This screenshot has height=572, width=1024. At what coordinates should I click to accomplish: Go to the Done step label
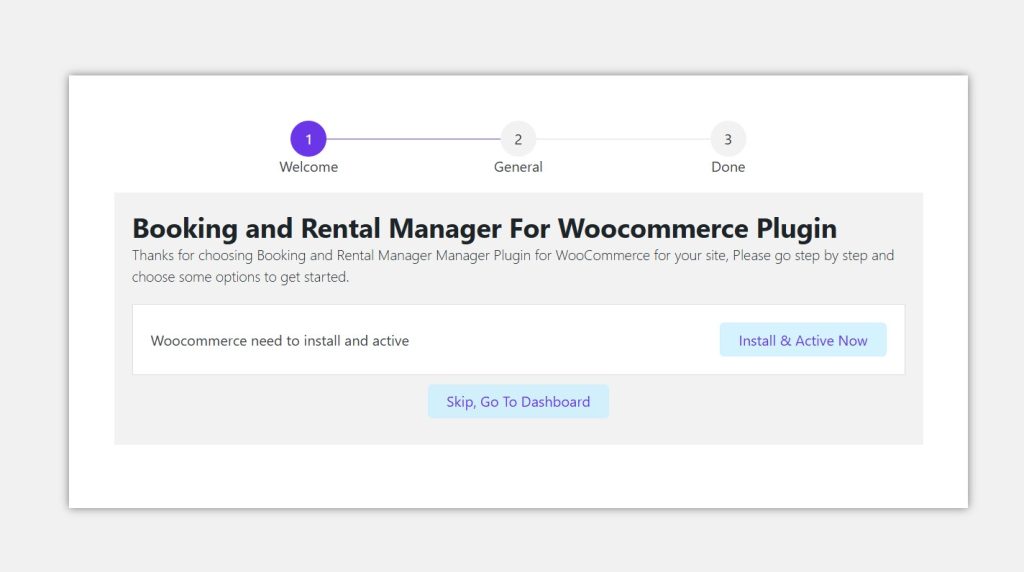(x=728, y=167)
